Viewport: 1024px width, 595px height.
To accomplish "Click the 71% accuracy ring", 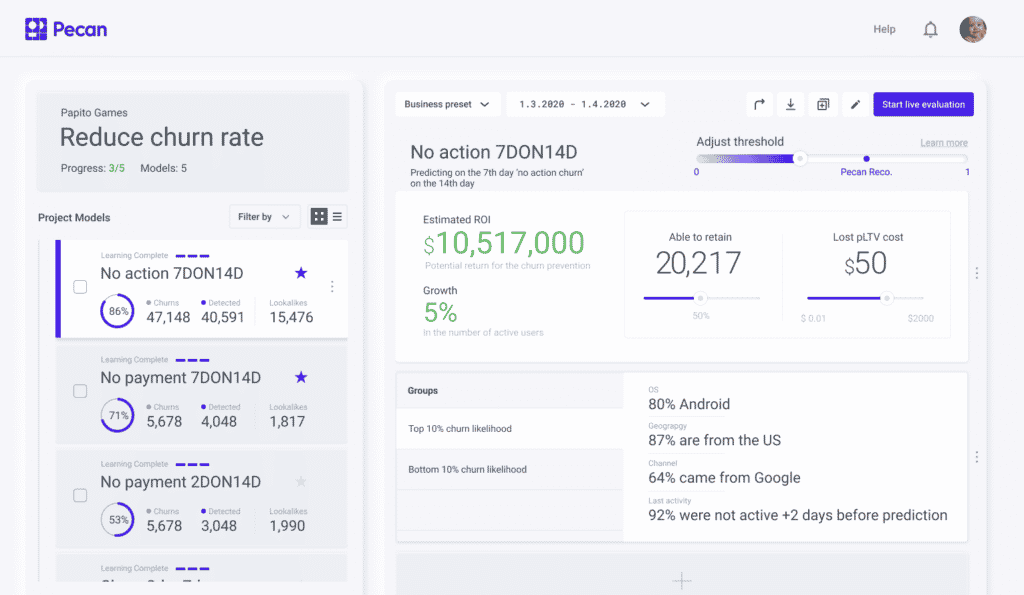I will 118,415.
